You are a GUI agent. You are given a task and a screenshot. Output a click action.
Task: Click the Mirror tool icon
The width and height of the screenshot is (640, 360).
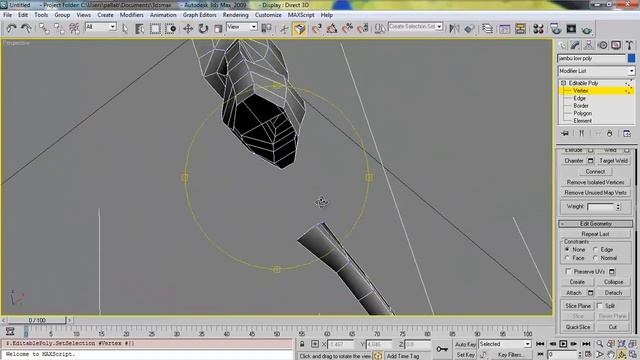point(454,28)
